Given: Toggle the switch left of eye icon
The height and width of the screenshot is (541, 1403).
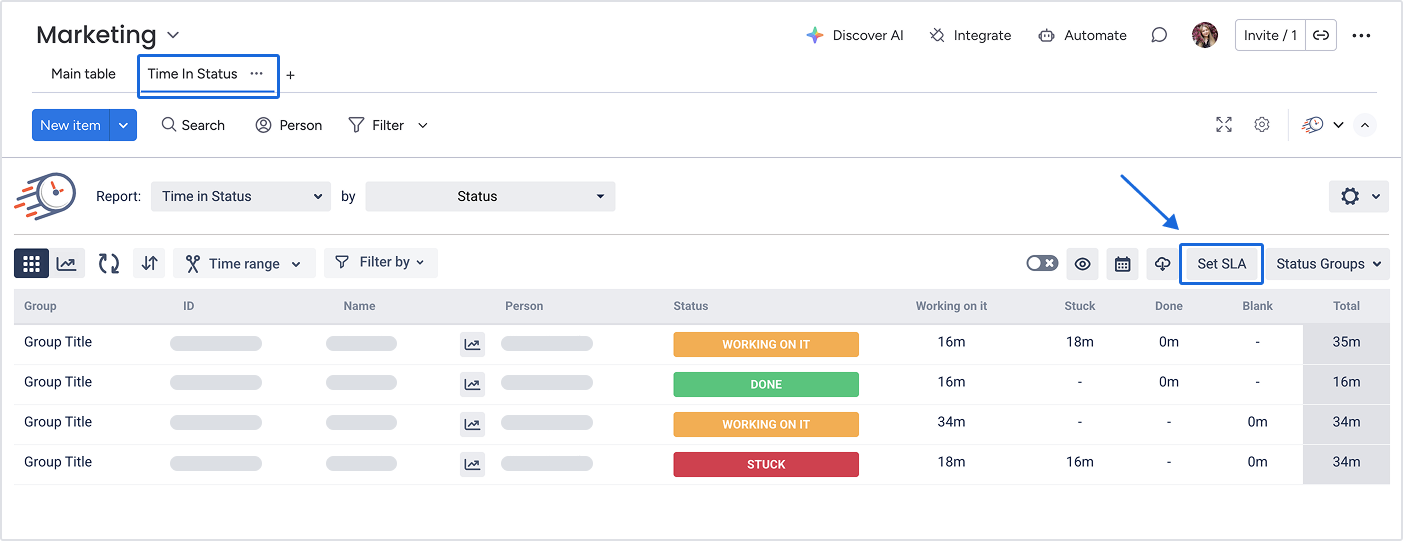Looking at the screenshot, I should [1042, 264].
